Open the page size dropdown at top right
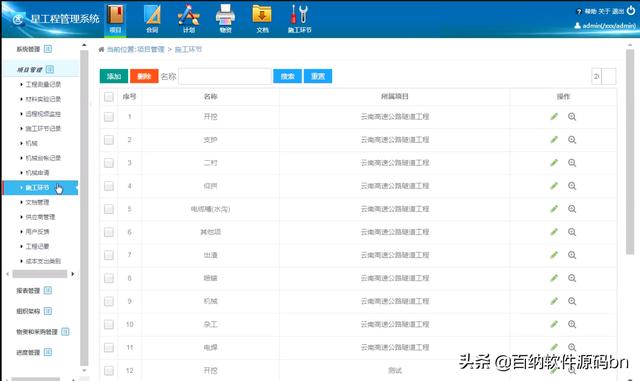The image size is (640, 381). [x=603, y=76]
